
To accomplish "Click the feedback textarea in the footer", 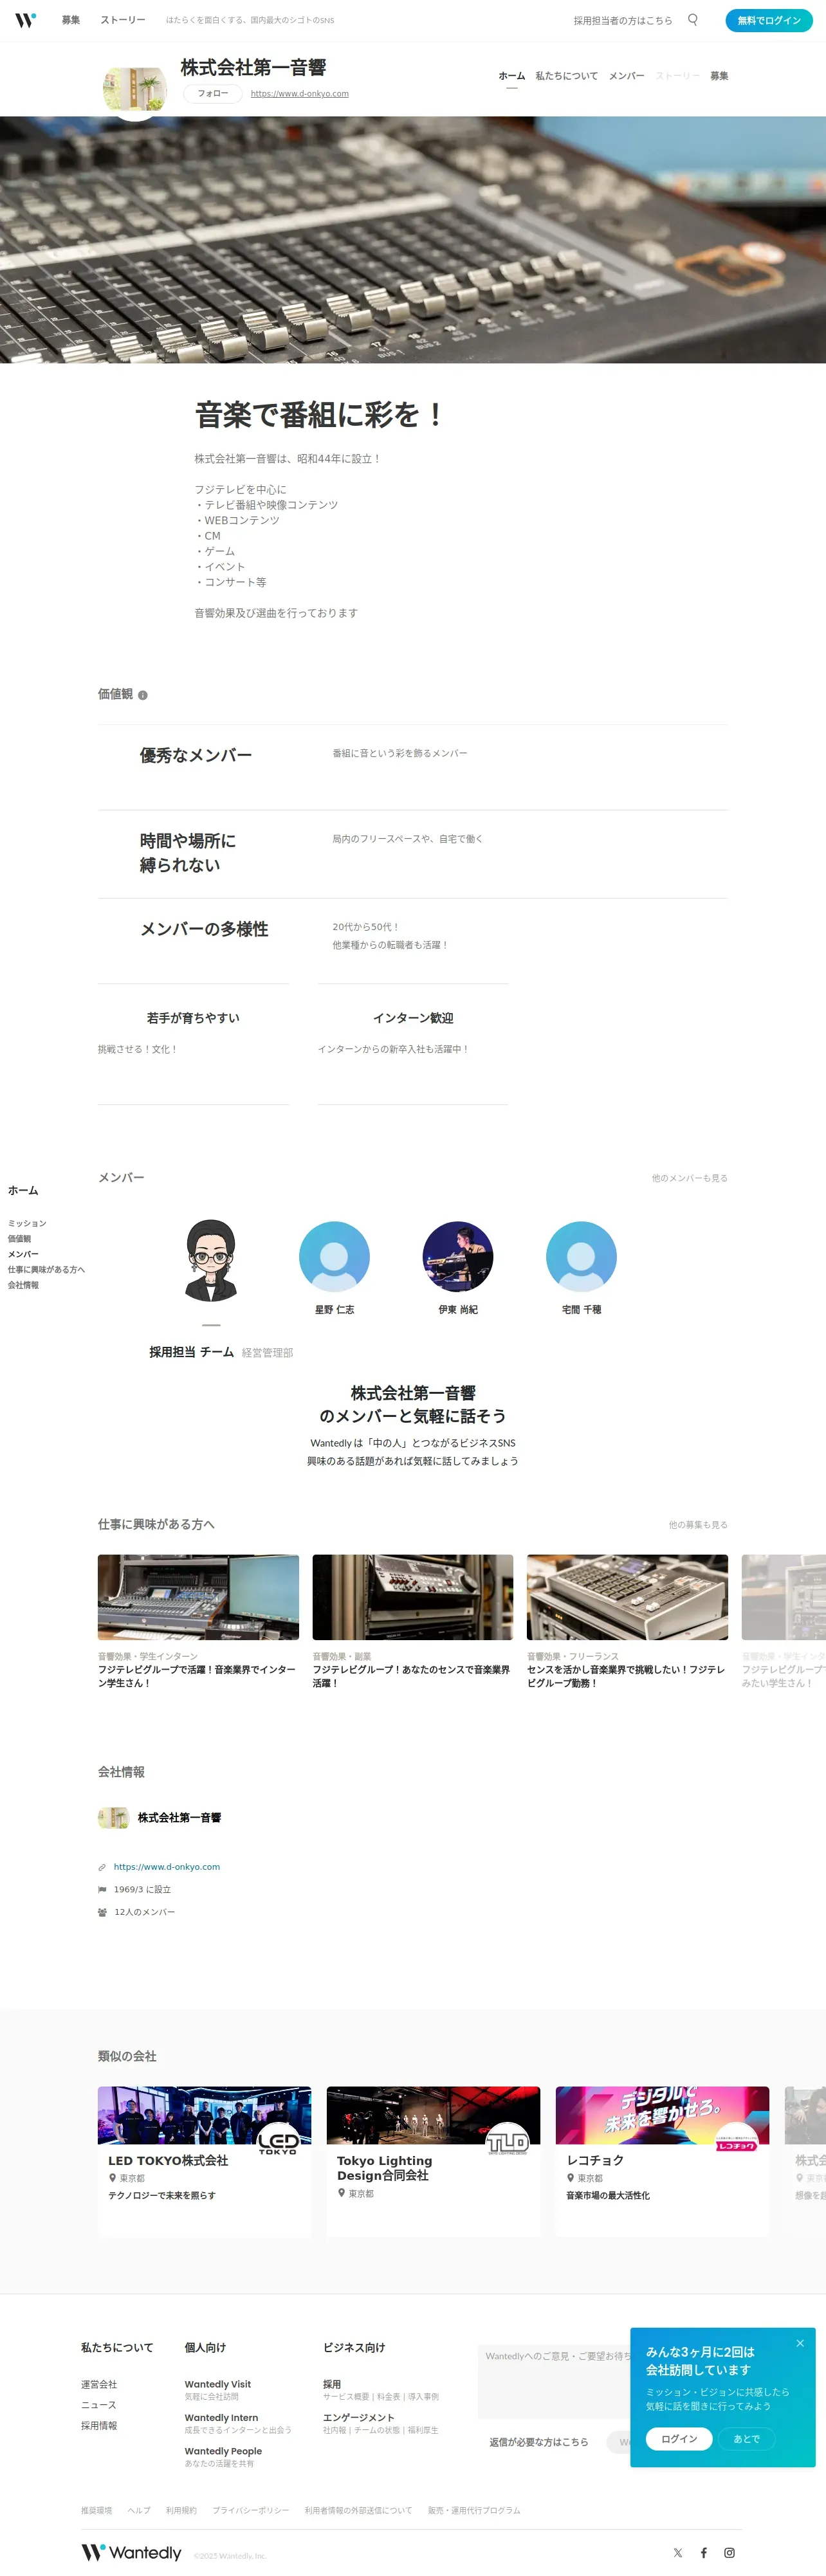I will pyautogui.click(x=555, y=2382).
